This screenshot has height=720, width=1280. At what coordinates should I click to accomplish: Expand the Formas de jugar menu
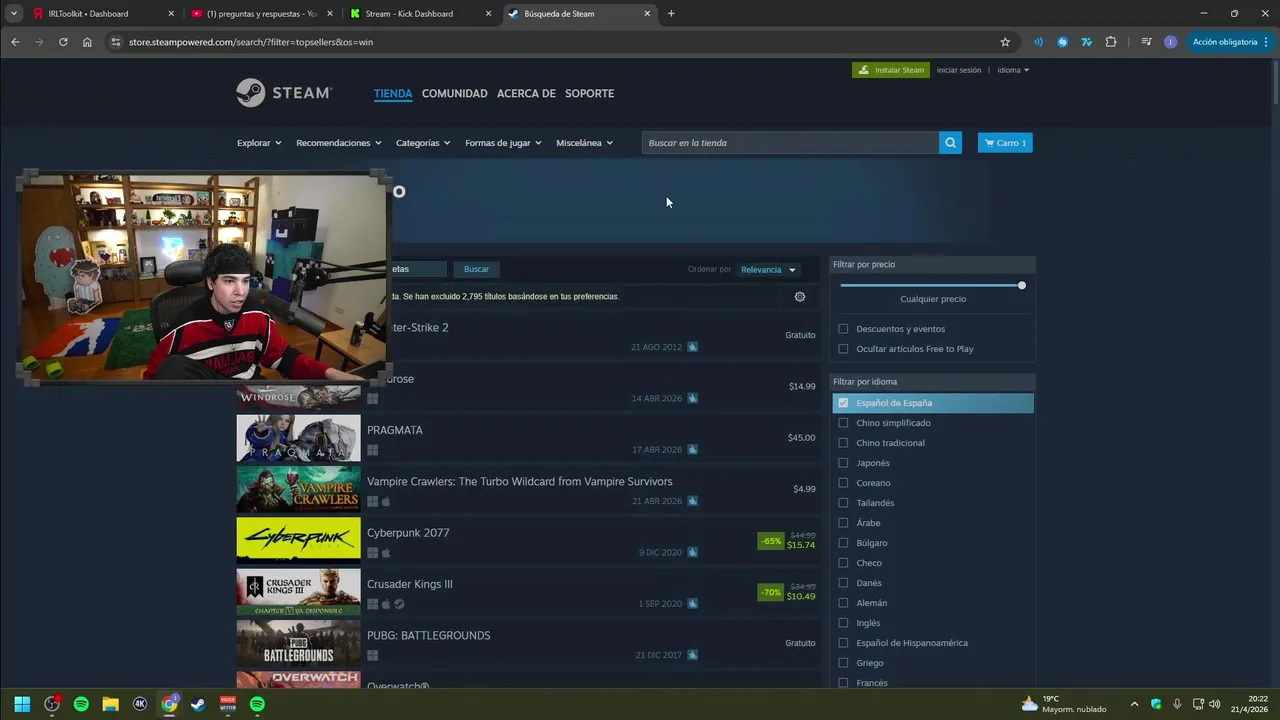tap(503, 143)
